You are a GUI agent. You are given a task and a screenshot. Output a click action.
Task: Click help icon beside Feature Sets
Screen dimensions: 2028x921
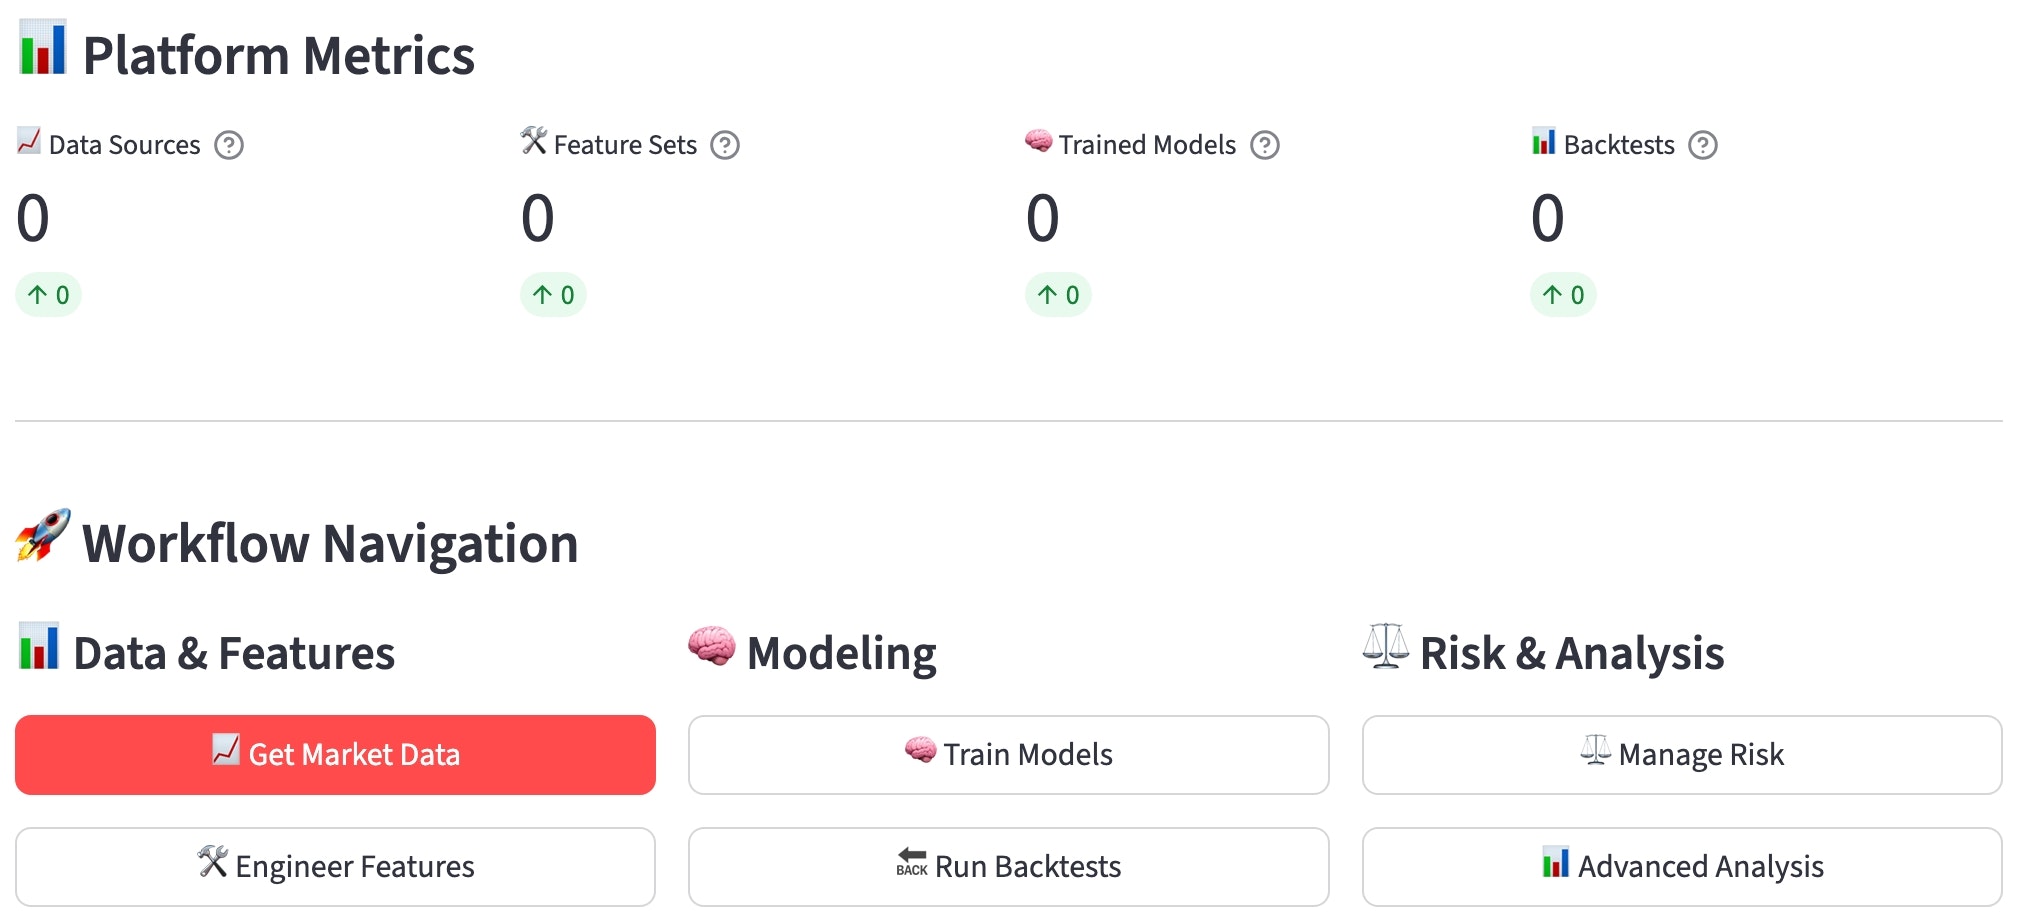(725, 146)
